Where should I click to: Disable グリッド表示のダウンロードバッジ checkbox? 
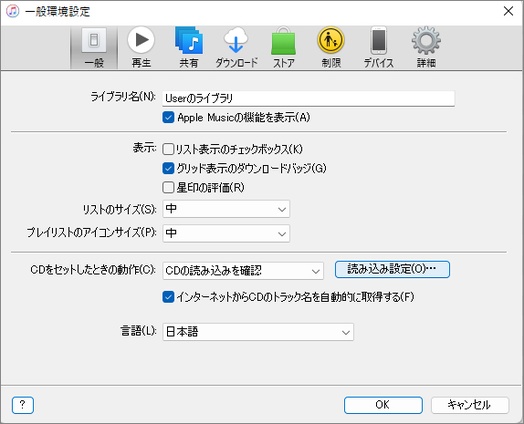[168, 168]
